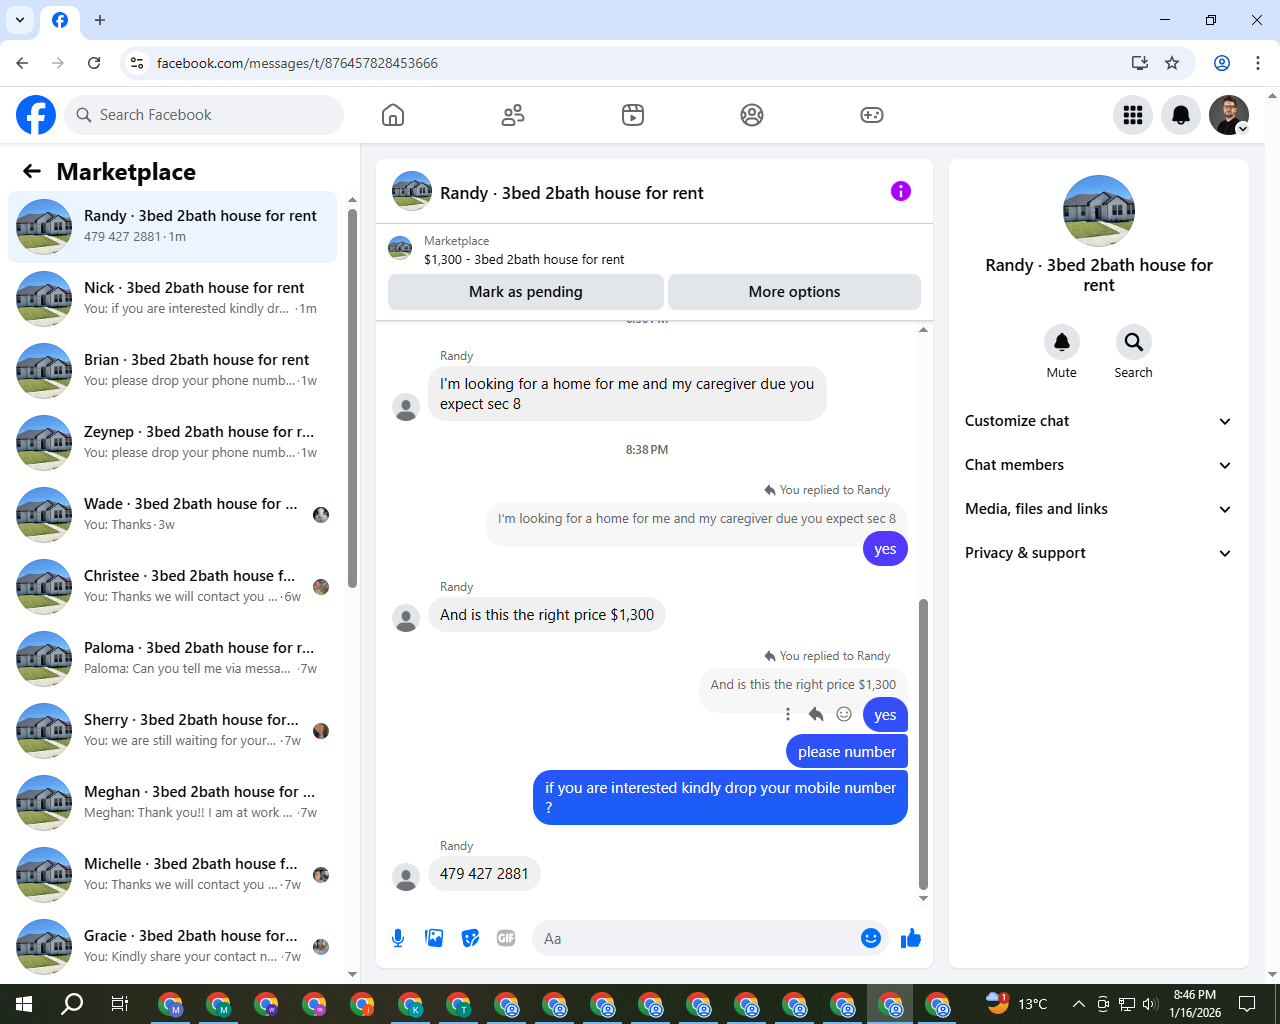The image size is (1280, 1024).
Task: Open the account profile picture menu
Action: coord(1229,115)
